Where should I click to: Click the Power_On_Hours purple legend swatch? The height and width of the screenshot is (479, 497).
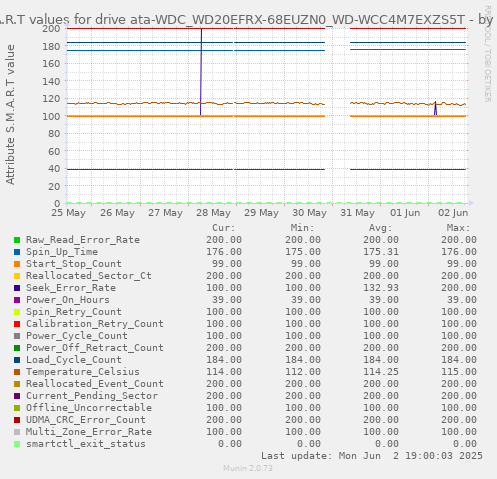pos(17,300)
